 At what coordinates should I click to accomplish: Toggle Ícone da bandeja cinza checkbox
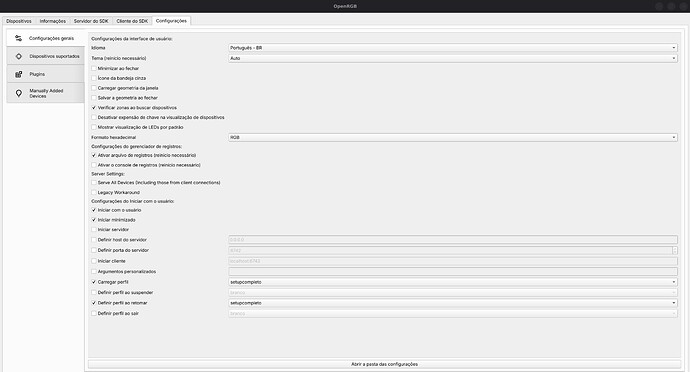94,78
